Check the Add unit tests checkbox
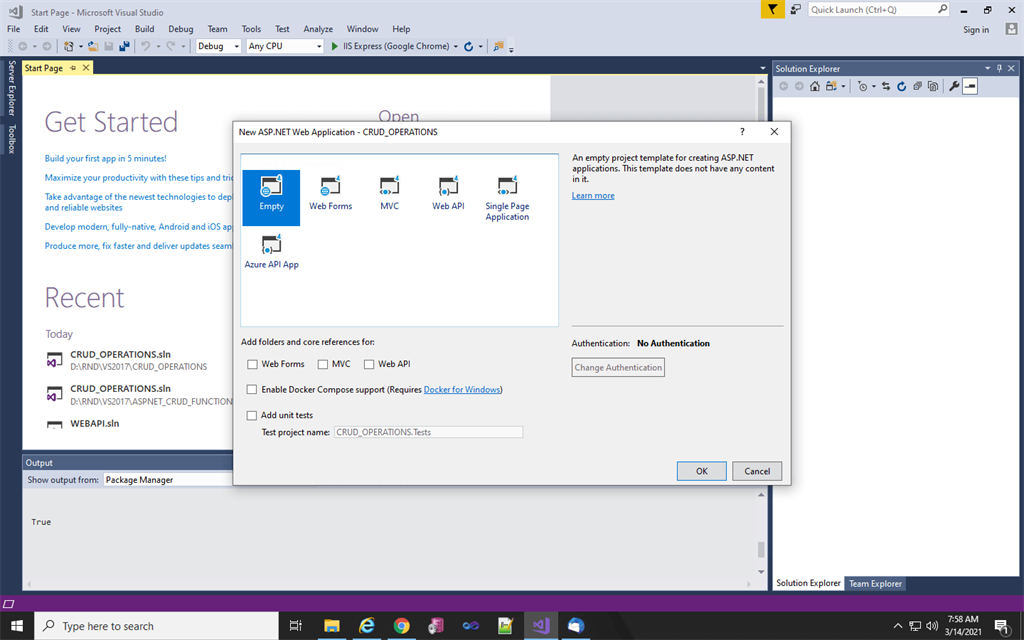This screenshot has width=1024, height=640. (x=251, y=415)
